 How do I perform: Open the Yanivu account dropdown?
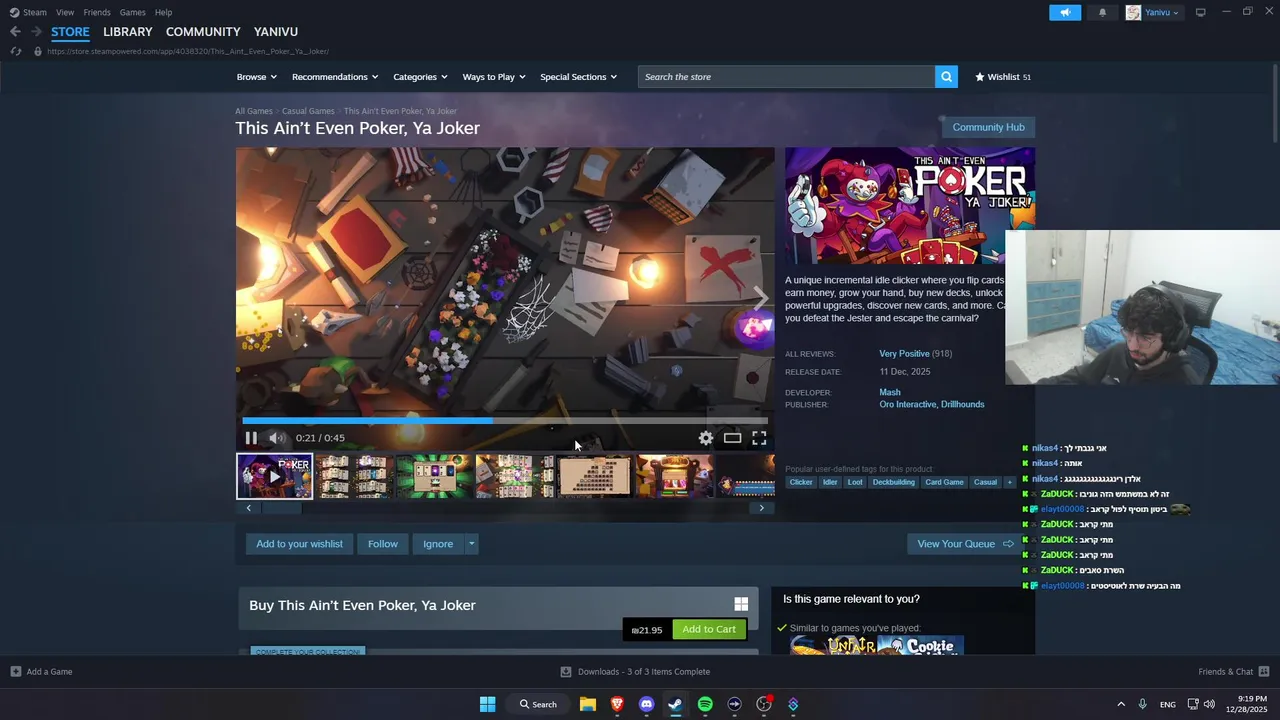pyautogui.click(x=1153, y=12)
